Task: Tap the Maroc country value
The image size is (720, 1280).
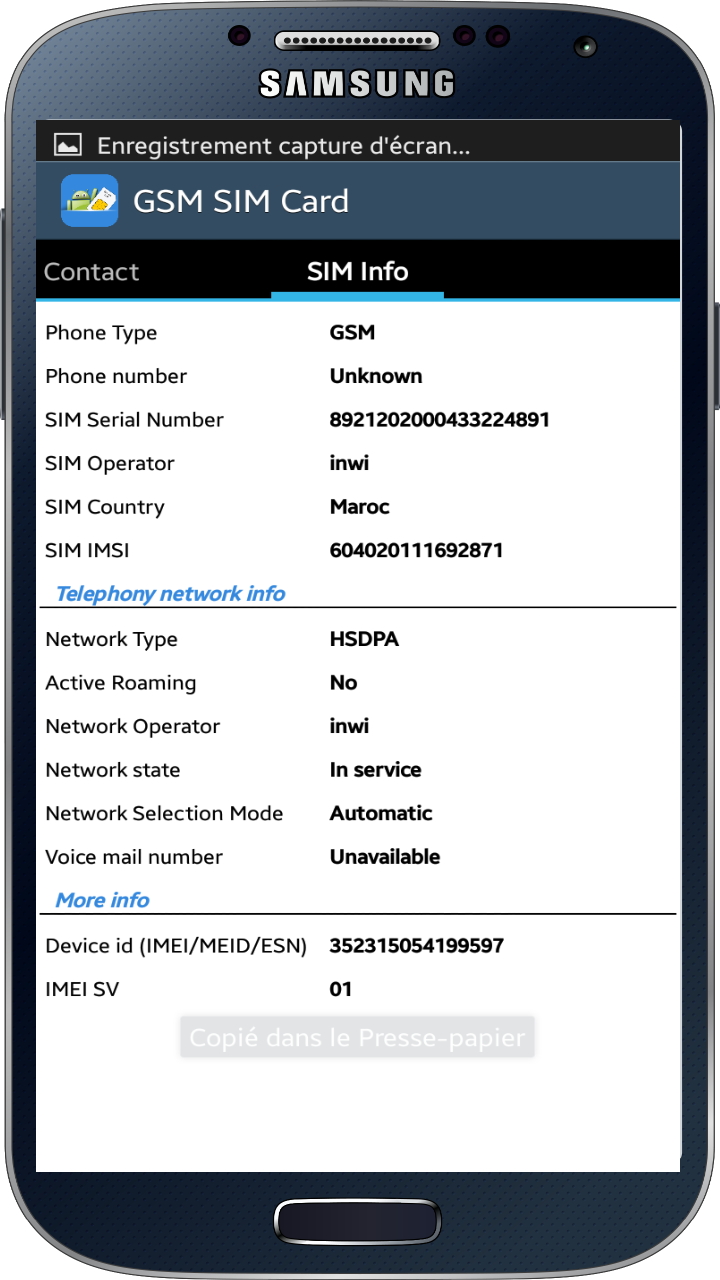Action: (x=360, y=507)
